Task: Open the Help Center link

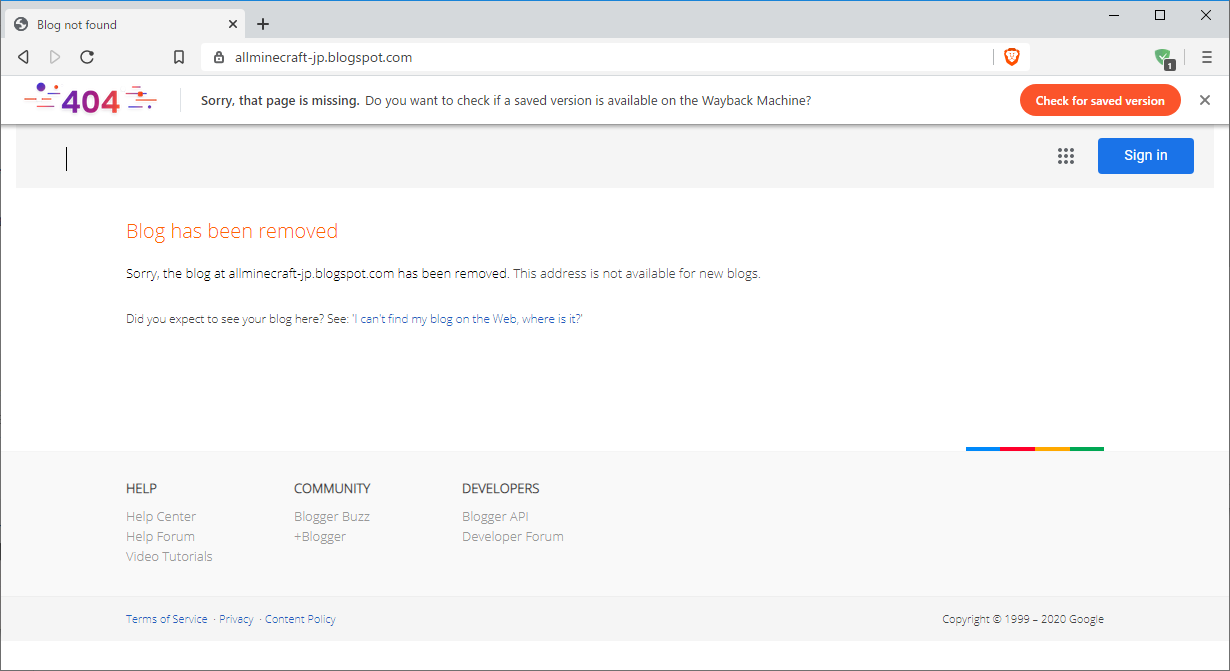Action: (x=161, y=516)
